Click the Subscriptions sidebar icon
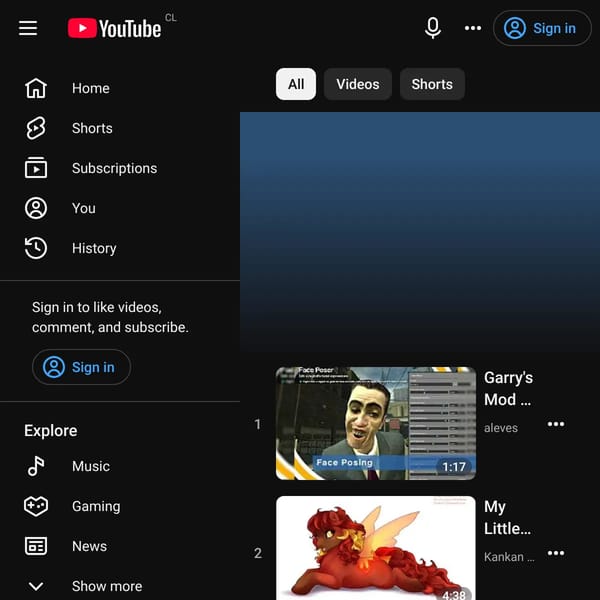This screenshot has height=600, width=600. (x=36, y=168)
